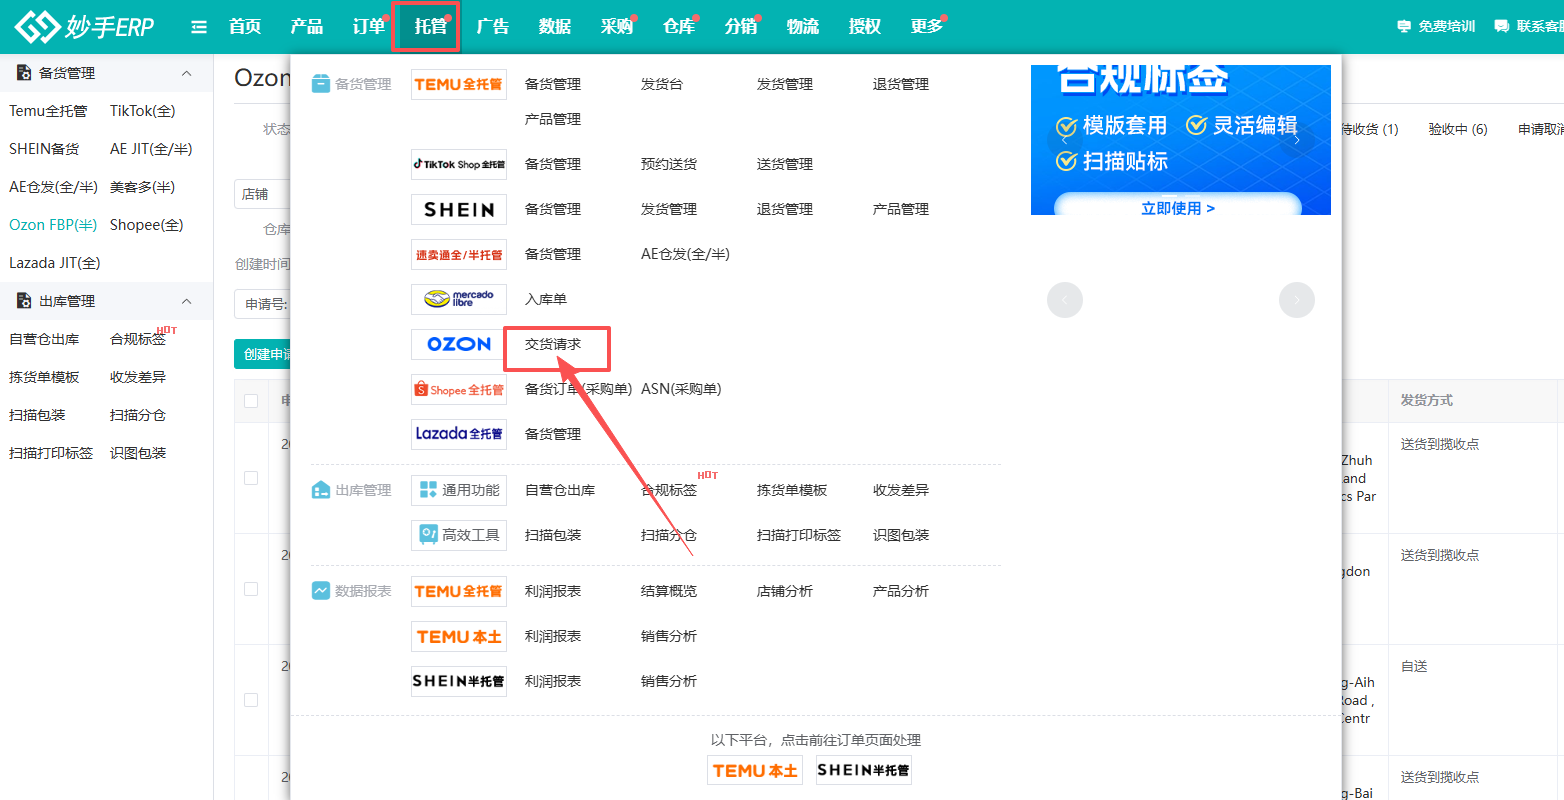This screenshot has width=1564, height=800.
Task: Select Ozon FBP(半) in sidebar
Action: (x=53, y=225)
